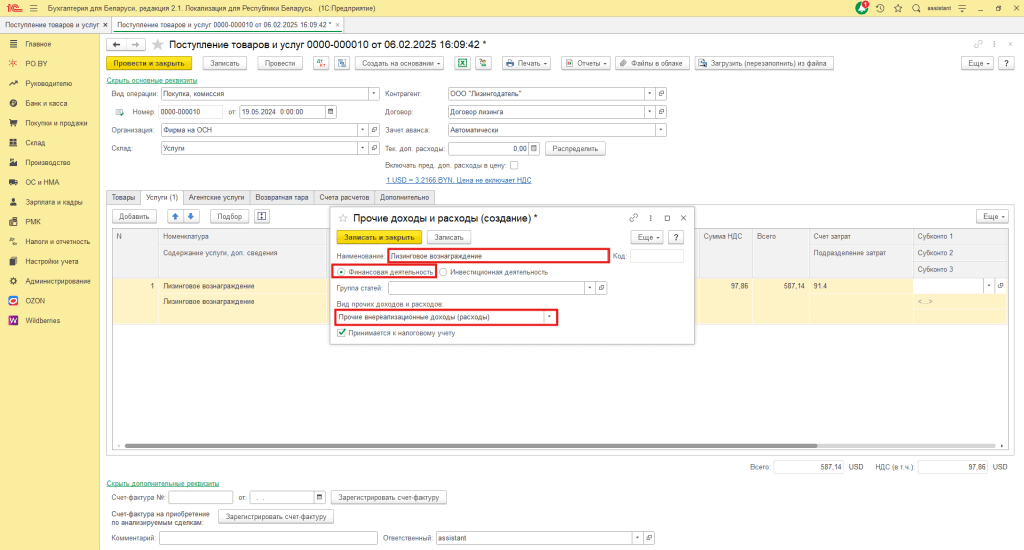Select Инвестиционная деятельность radio button
This screenshot has height=550, width=1024.
(443, 272)
